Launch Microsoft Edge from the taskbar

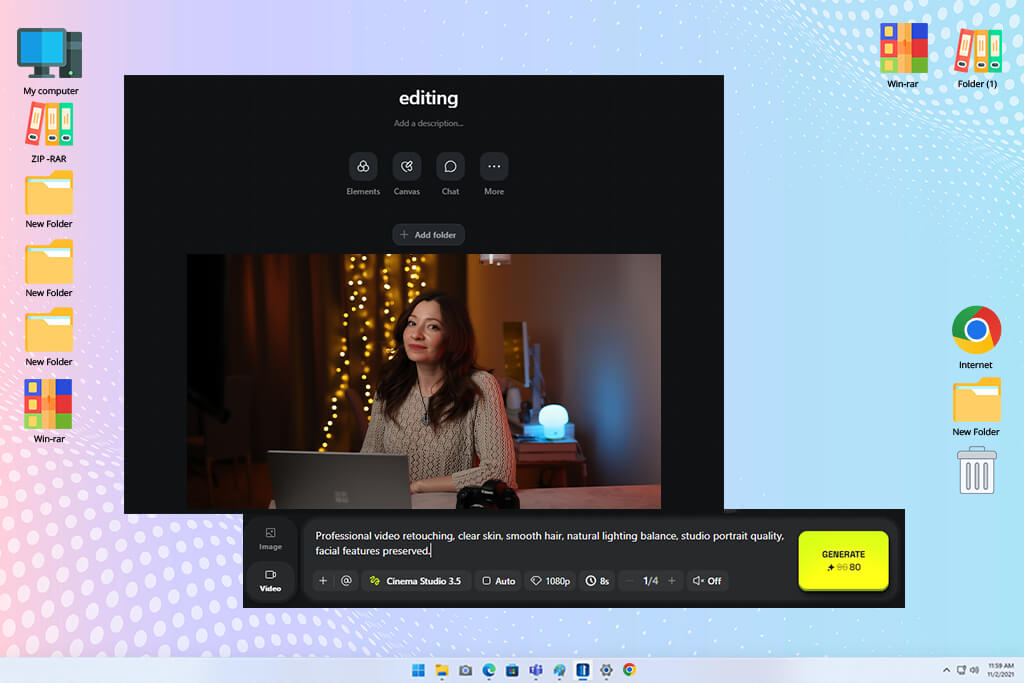click(x=488, y=670)
